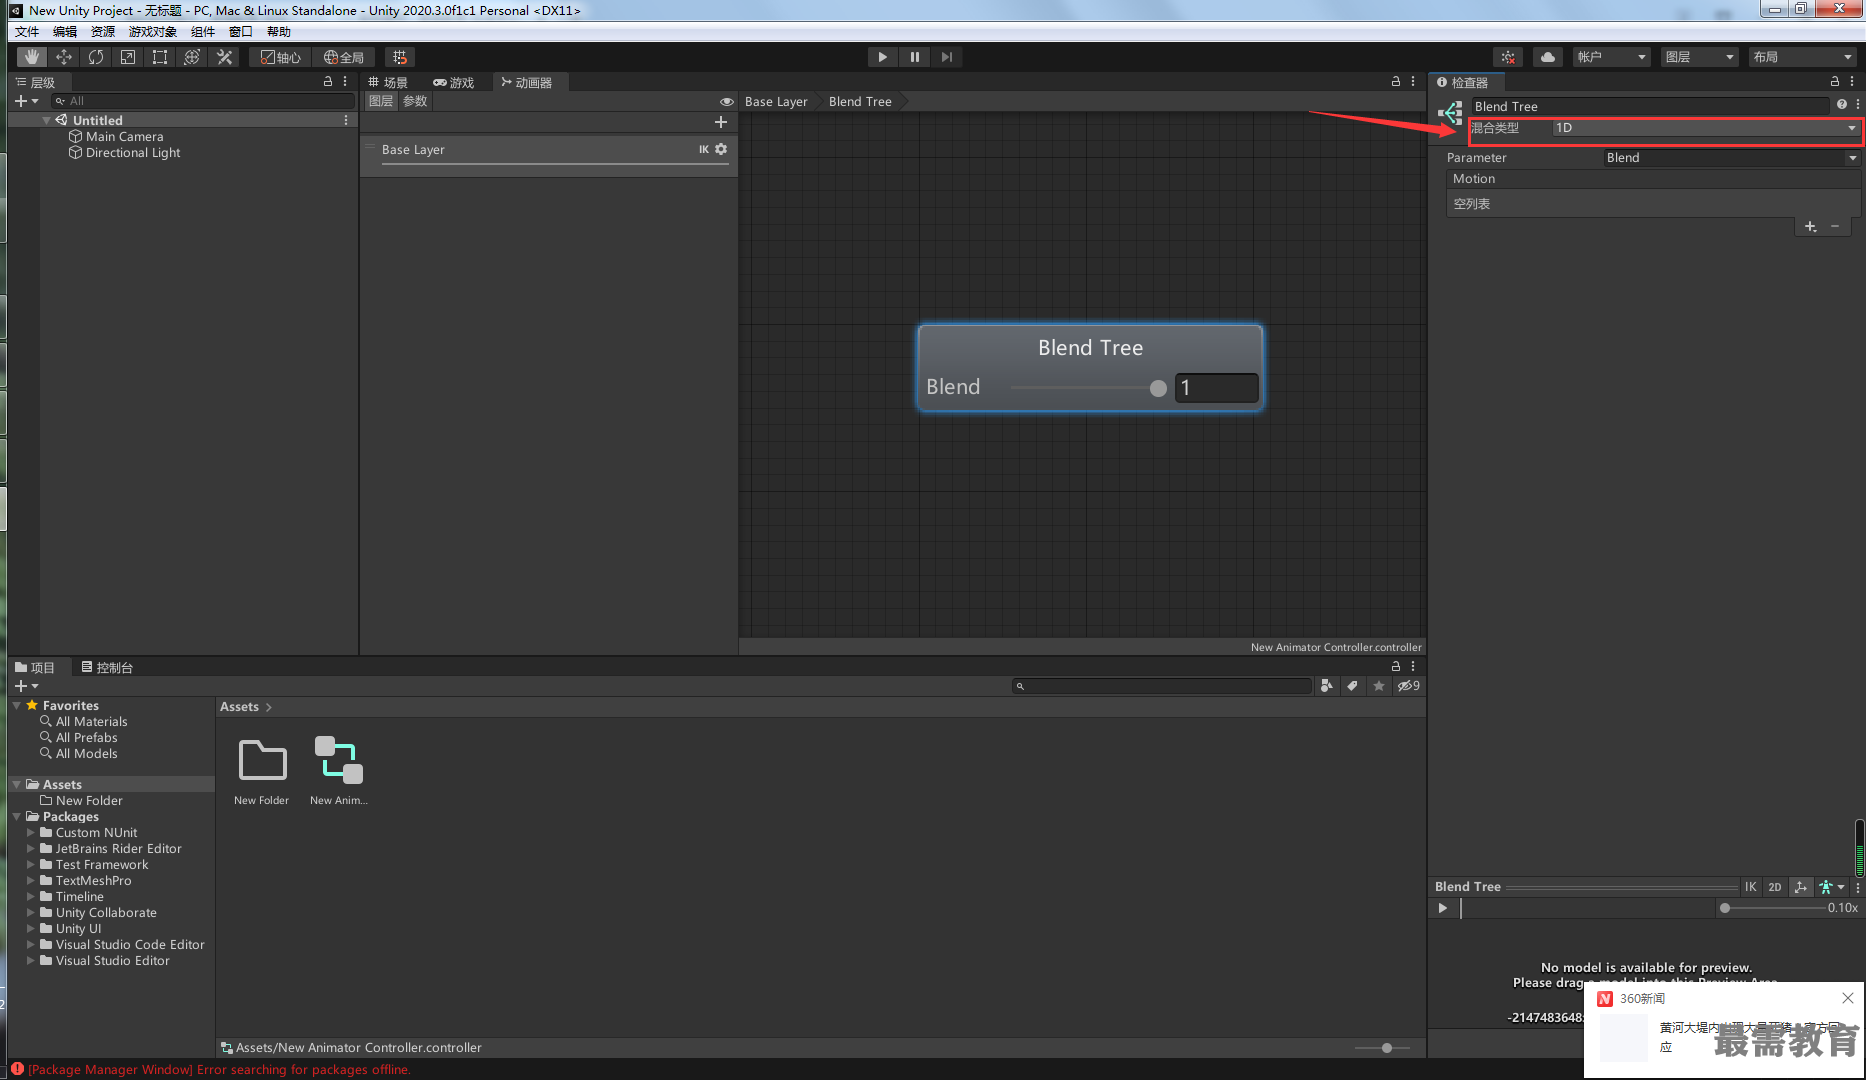
Task: Close the 360新闻 popup
Action: (x=1848, y=998)
